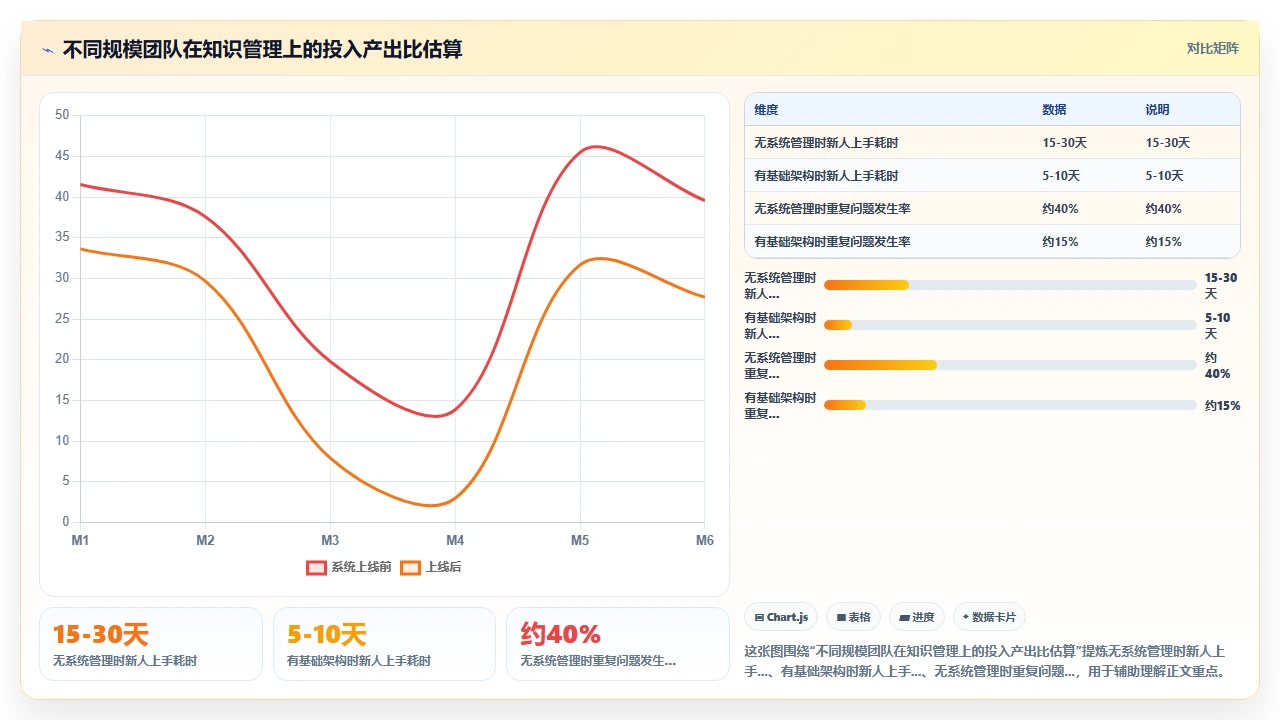Click the 50 y-axis label
The image size is (1280, 720).
(62, 115)
